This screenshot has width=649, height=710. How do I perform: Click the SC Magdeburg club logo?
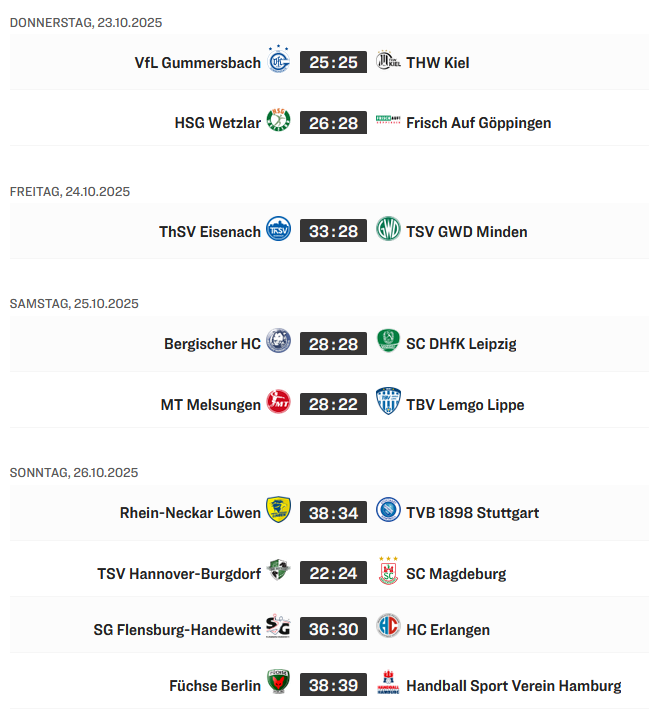(388, 572)
